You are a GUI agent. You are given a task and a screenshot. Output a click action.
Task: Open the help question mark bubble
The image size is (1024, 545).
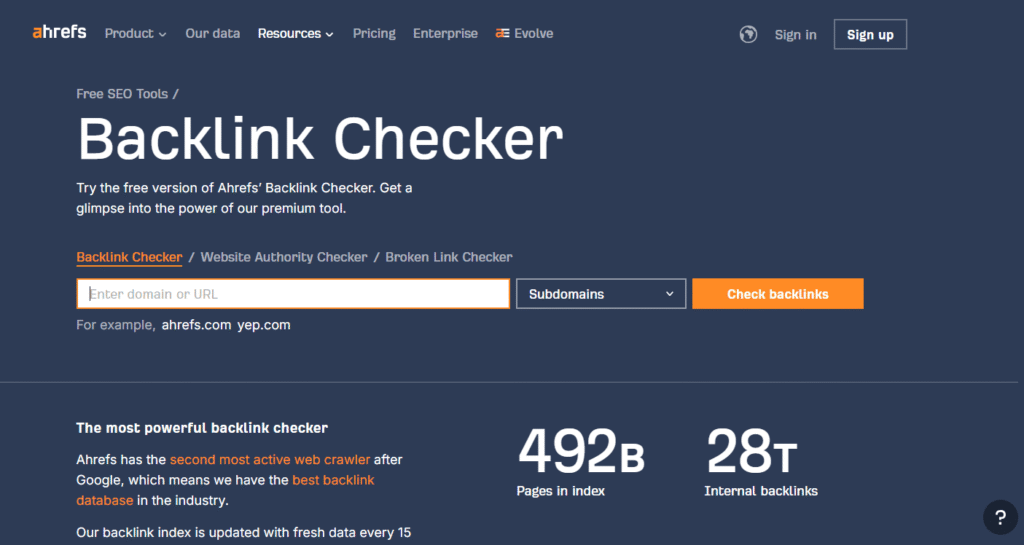1000,518
